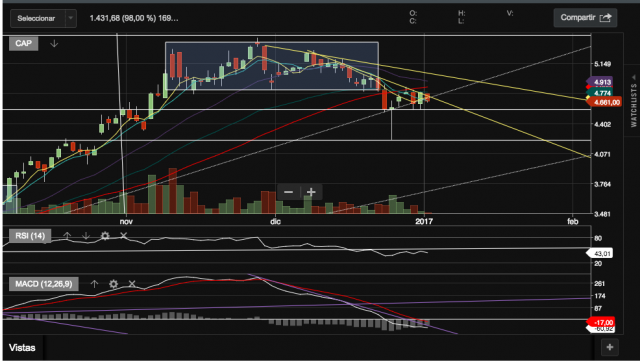Open the Seleccionar dropdown arrow
The height and width of the screenshot is (362, 640).
pyautogui.click(x=71, y=18)
